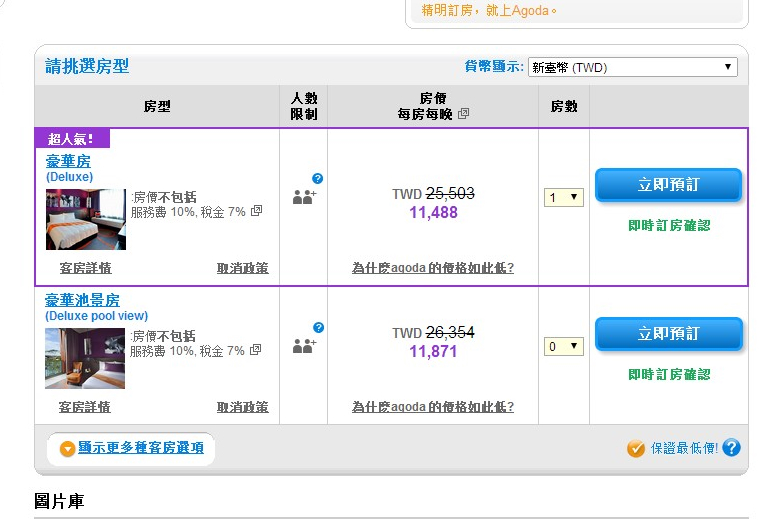This screenshot has height=523, width=781.
Task: Click the occupancy people icon for Deluxe pool view
Action: pyautogui.click(x=304, y=346)
